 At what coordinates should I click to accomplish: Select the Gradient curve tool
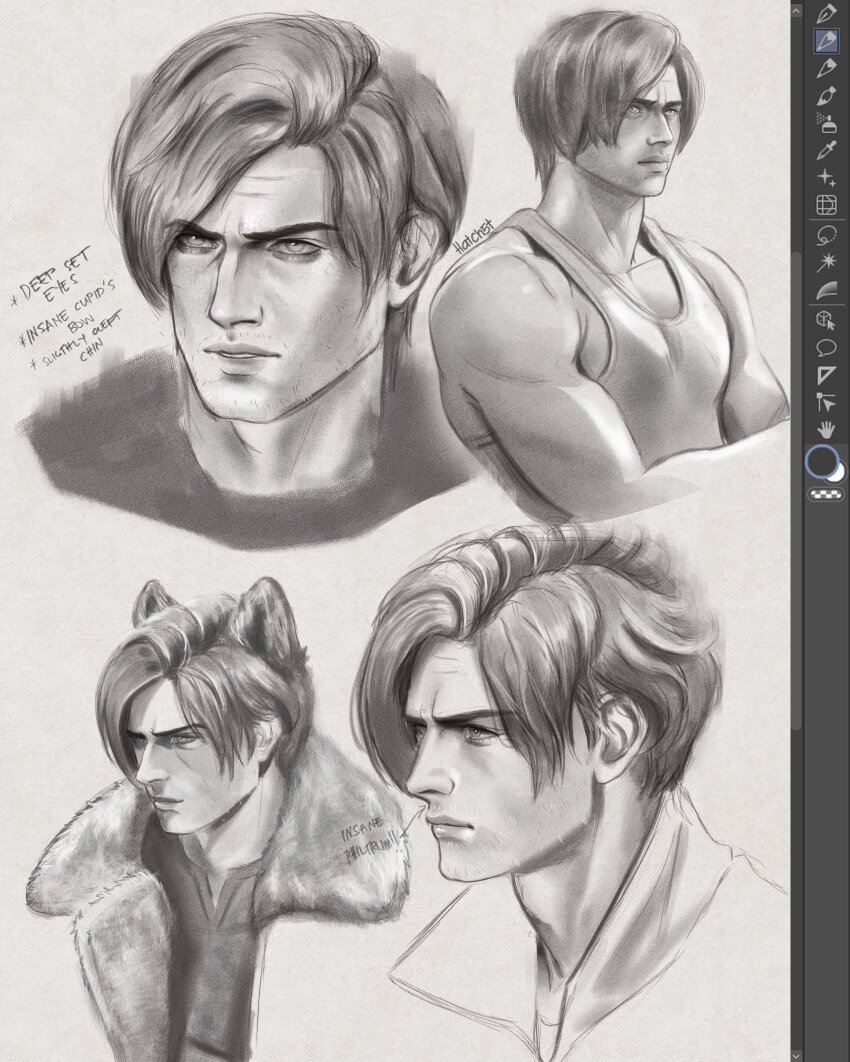click(x=826, y=290)
